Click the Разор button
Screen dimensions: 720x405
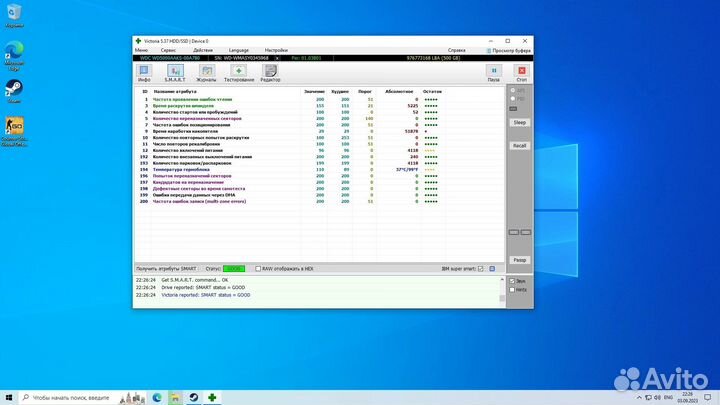(x=519, y=260)
